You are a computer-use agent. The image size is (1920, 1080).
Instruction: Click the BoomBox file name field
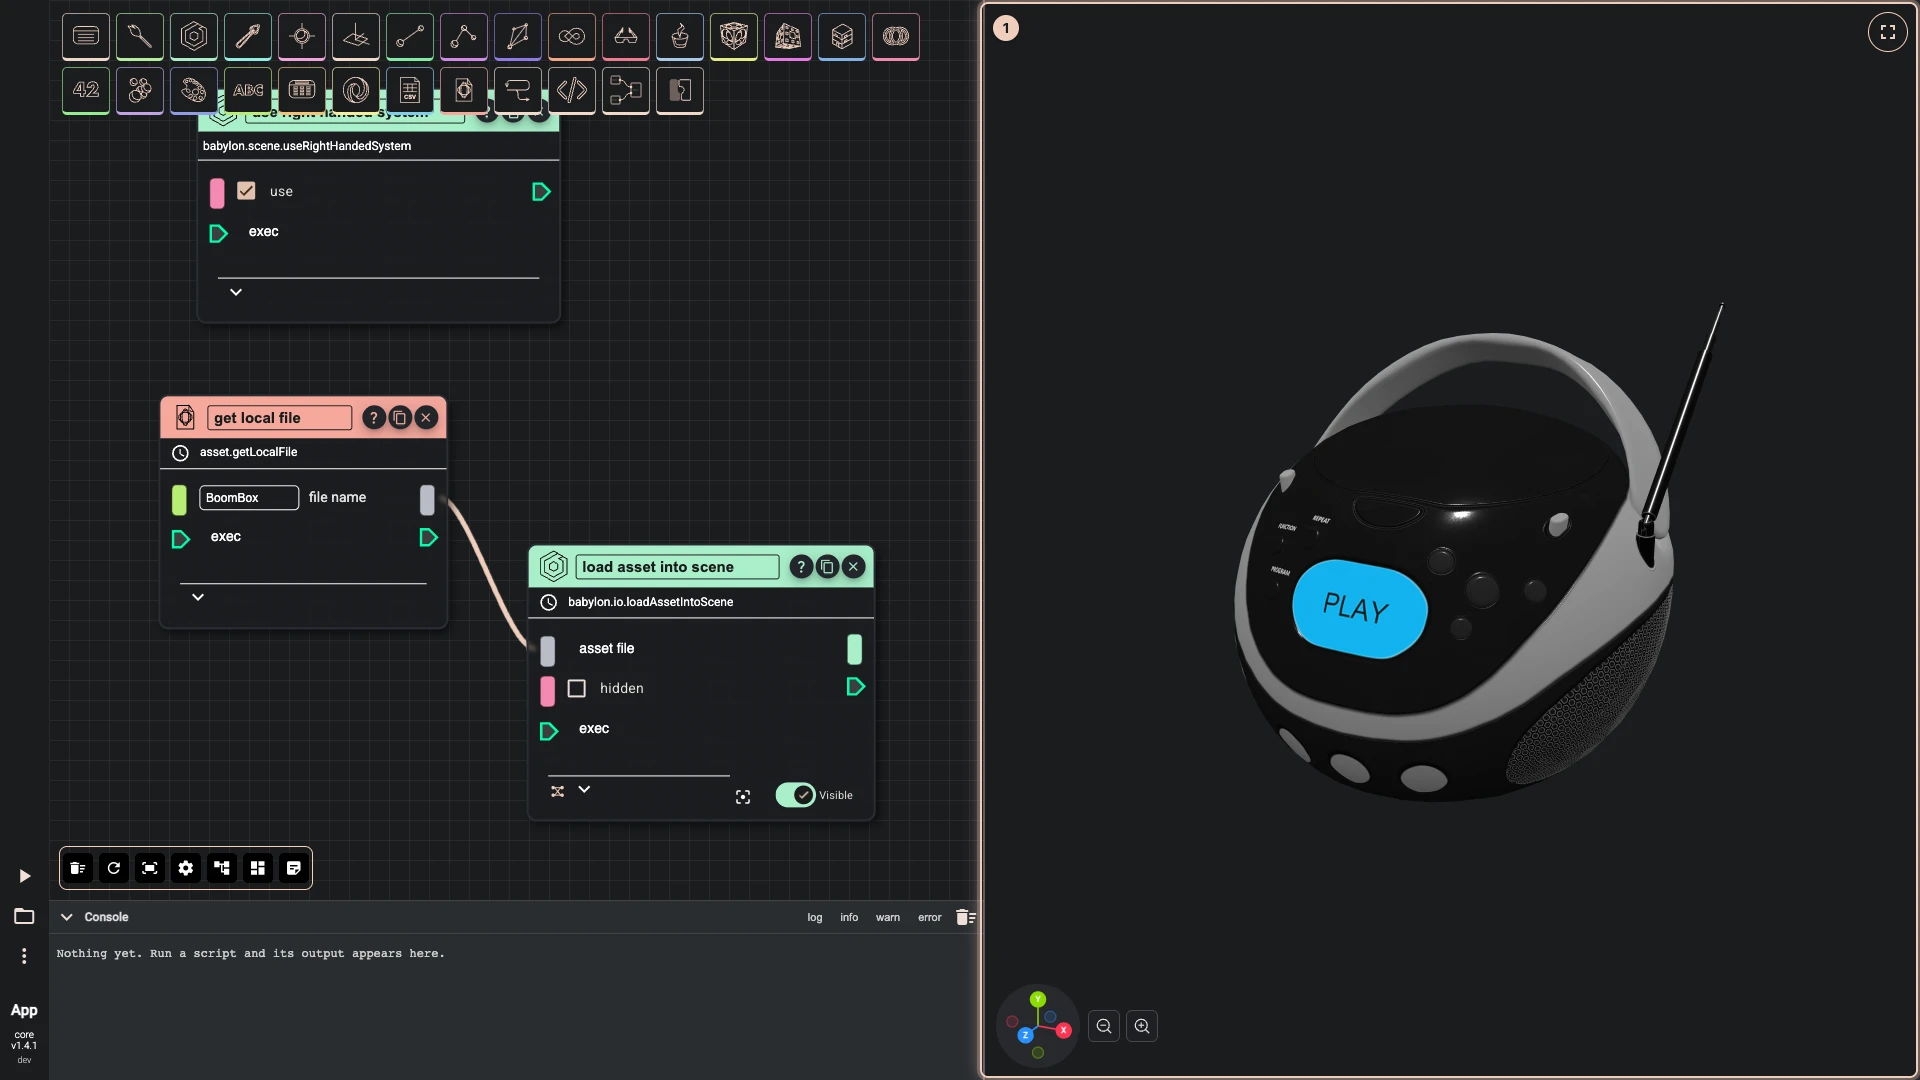[x=249, y=498]
